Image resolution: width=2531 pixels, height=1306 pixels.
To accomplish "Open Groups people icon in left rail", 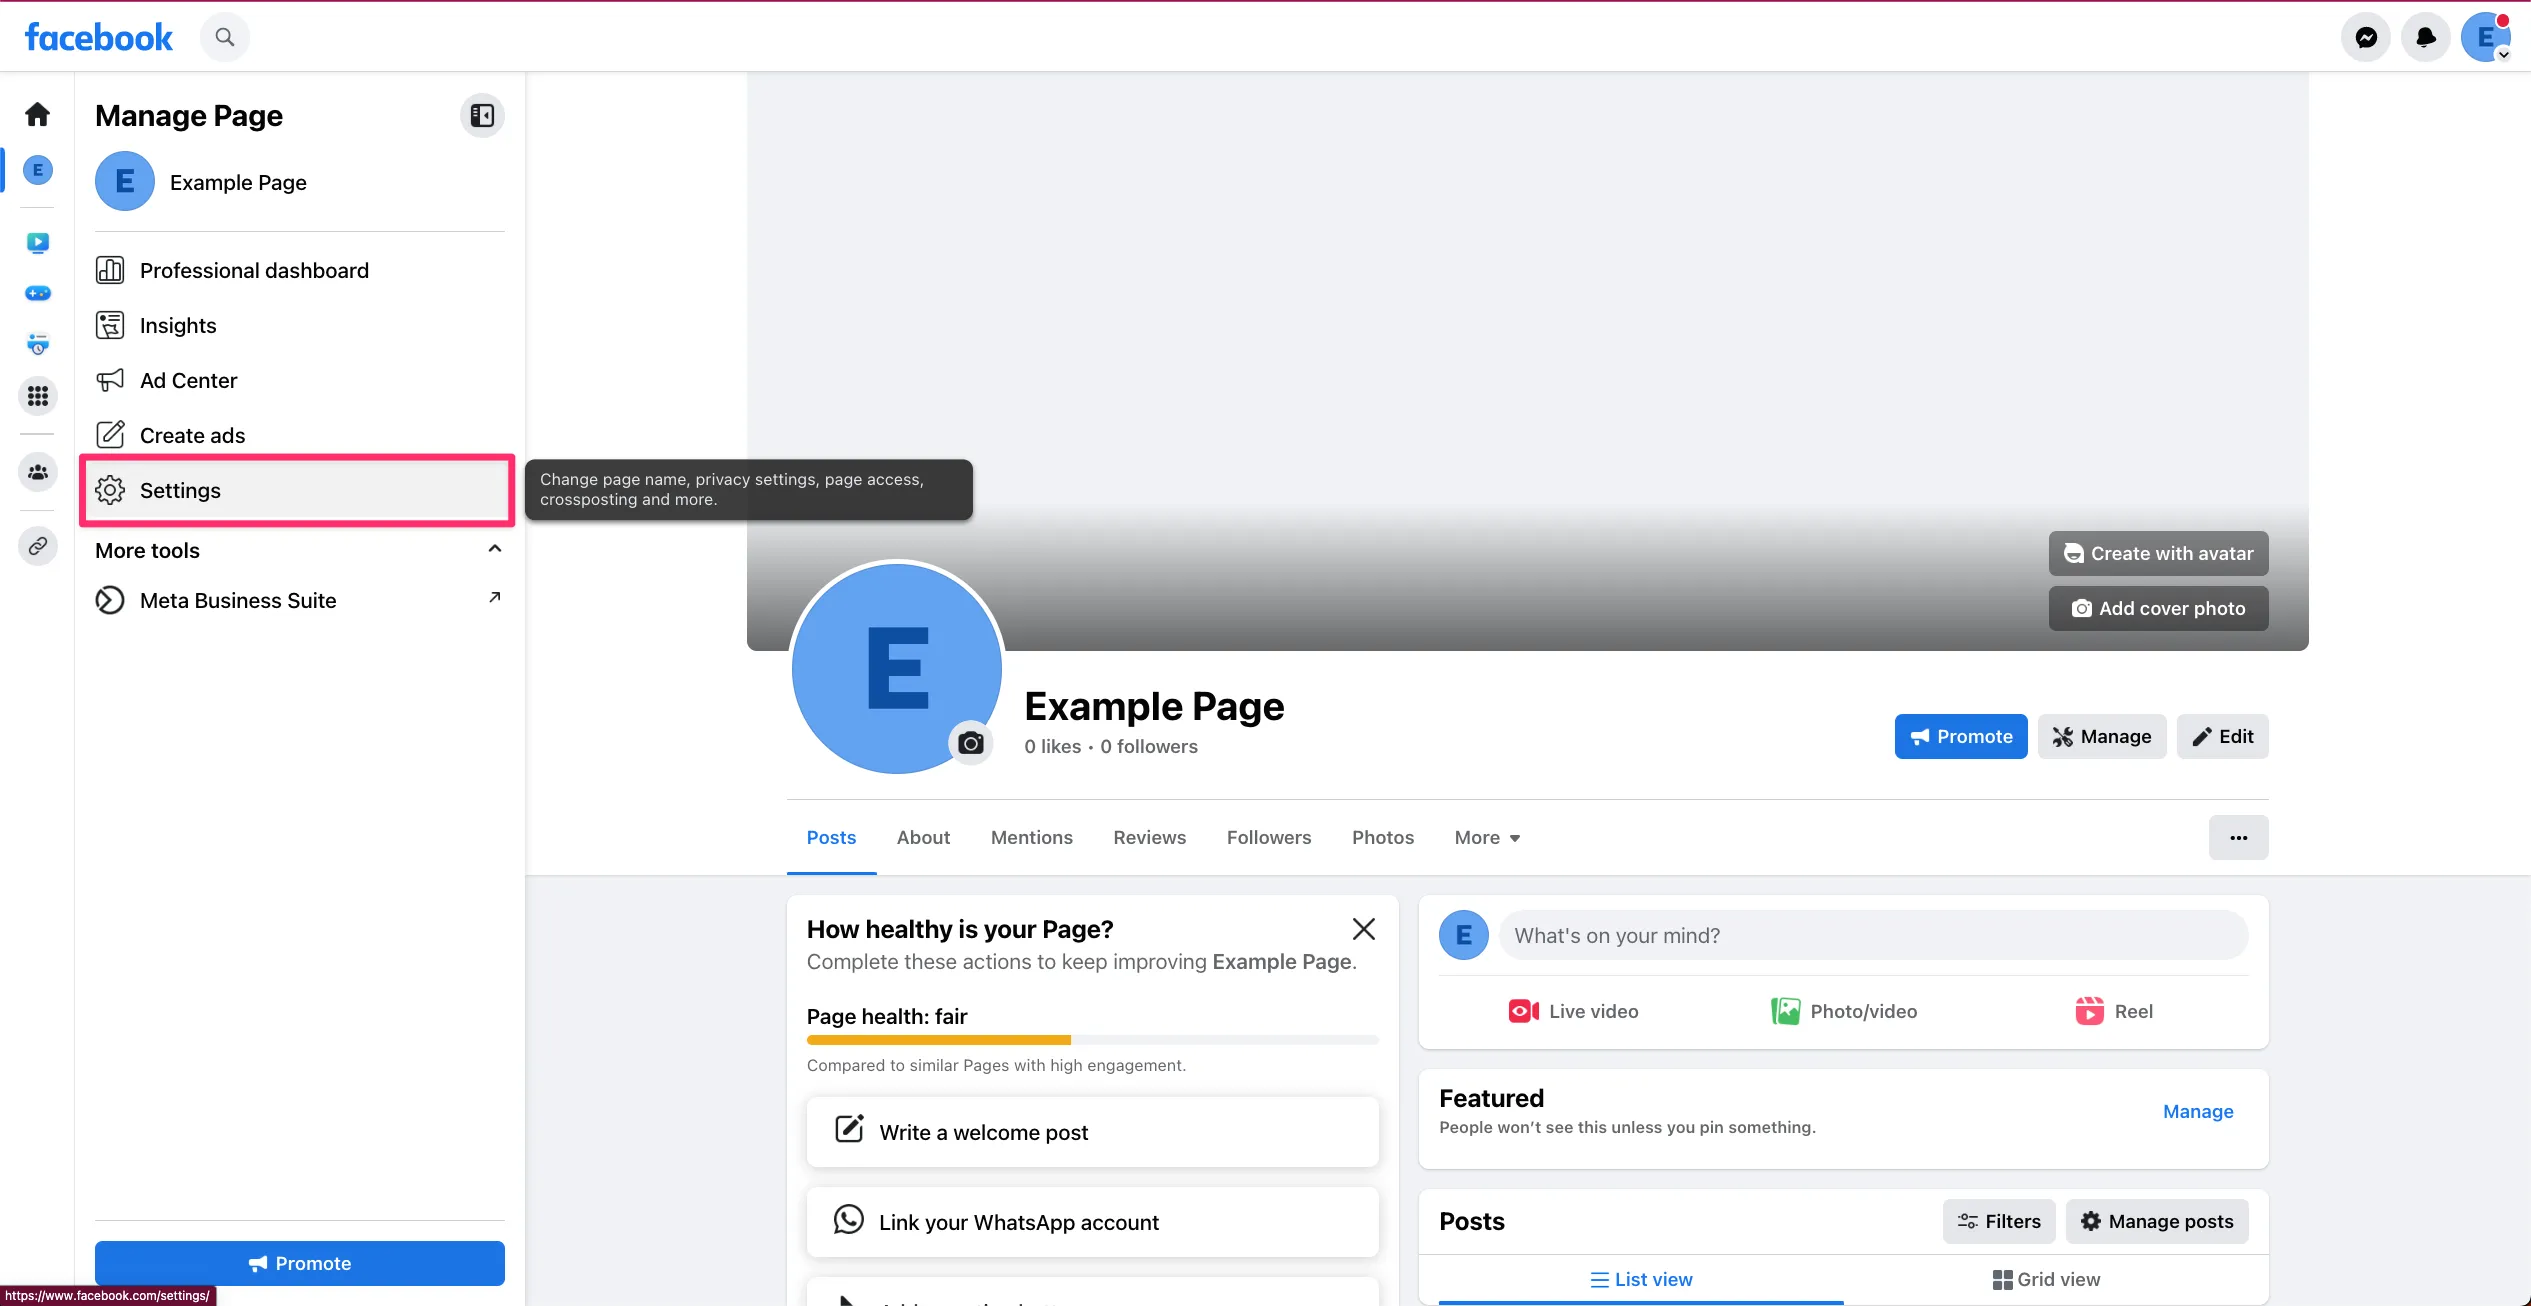I will [38, 472].
